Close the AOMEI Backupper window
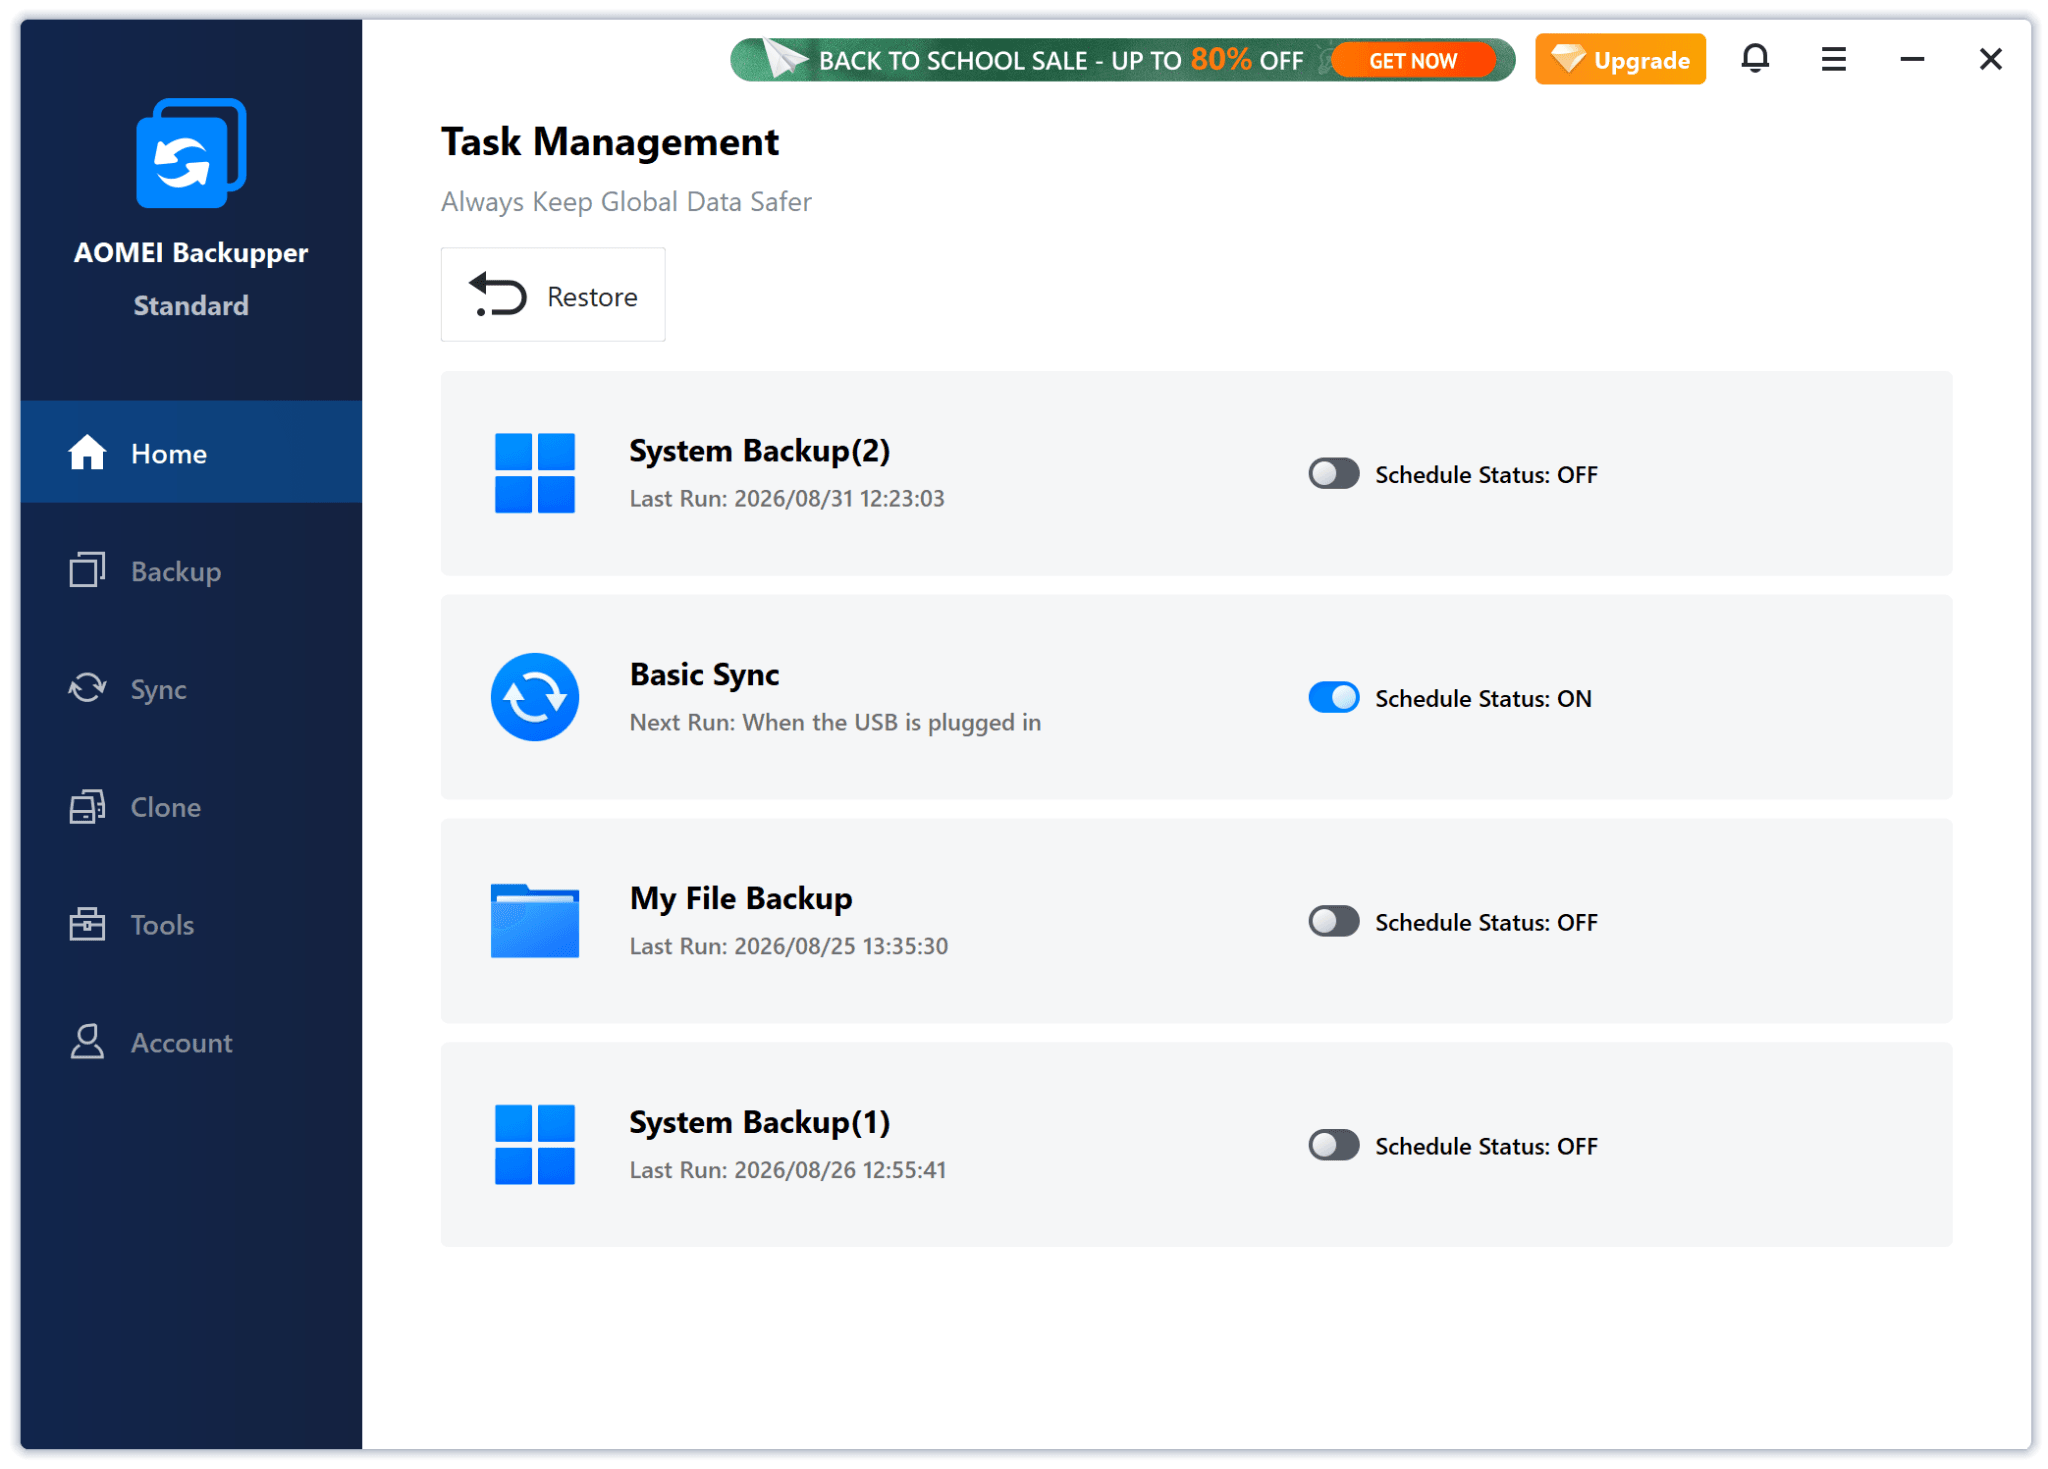 pos(1990,59)
